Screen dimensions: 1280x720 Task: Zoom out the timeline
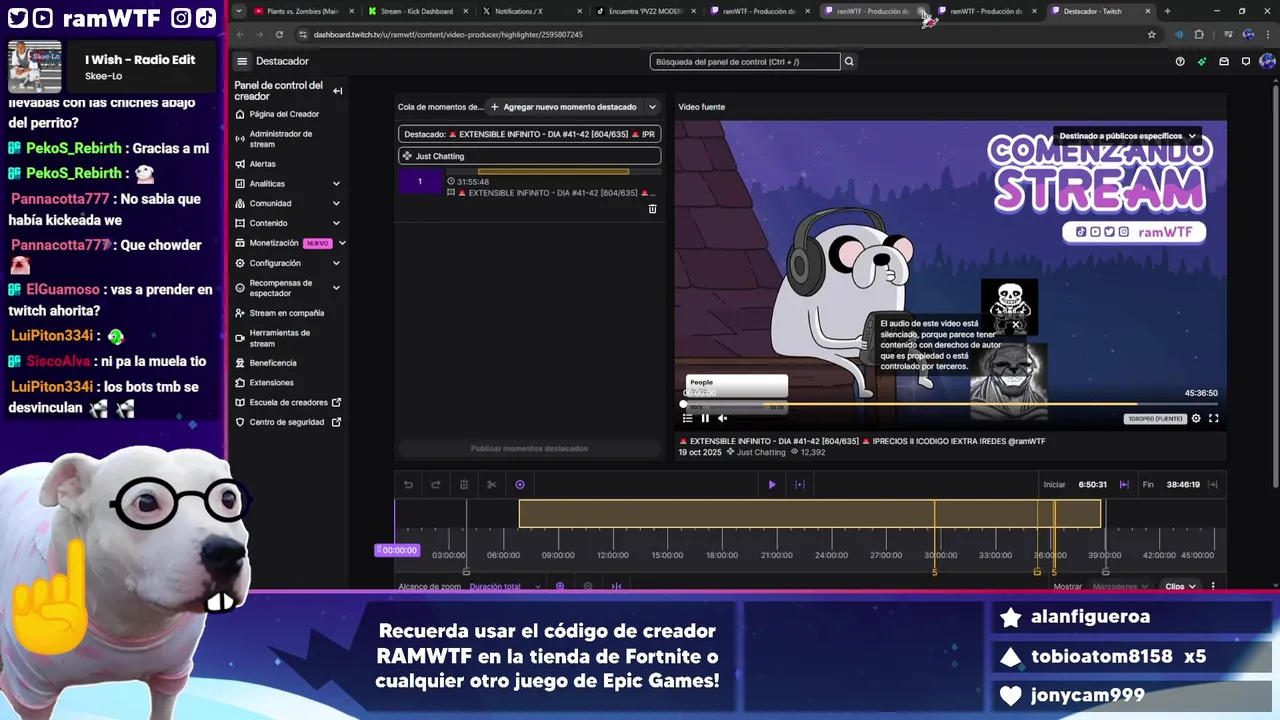(x=588, y=587)
